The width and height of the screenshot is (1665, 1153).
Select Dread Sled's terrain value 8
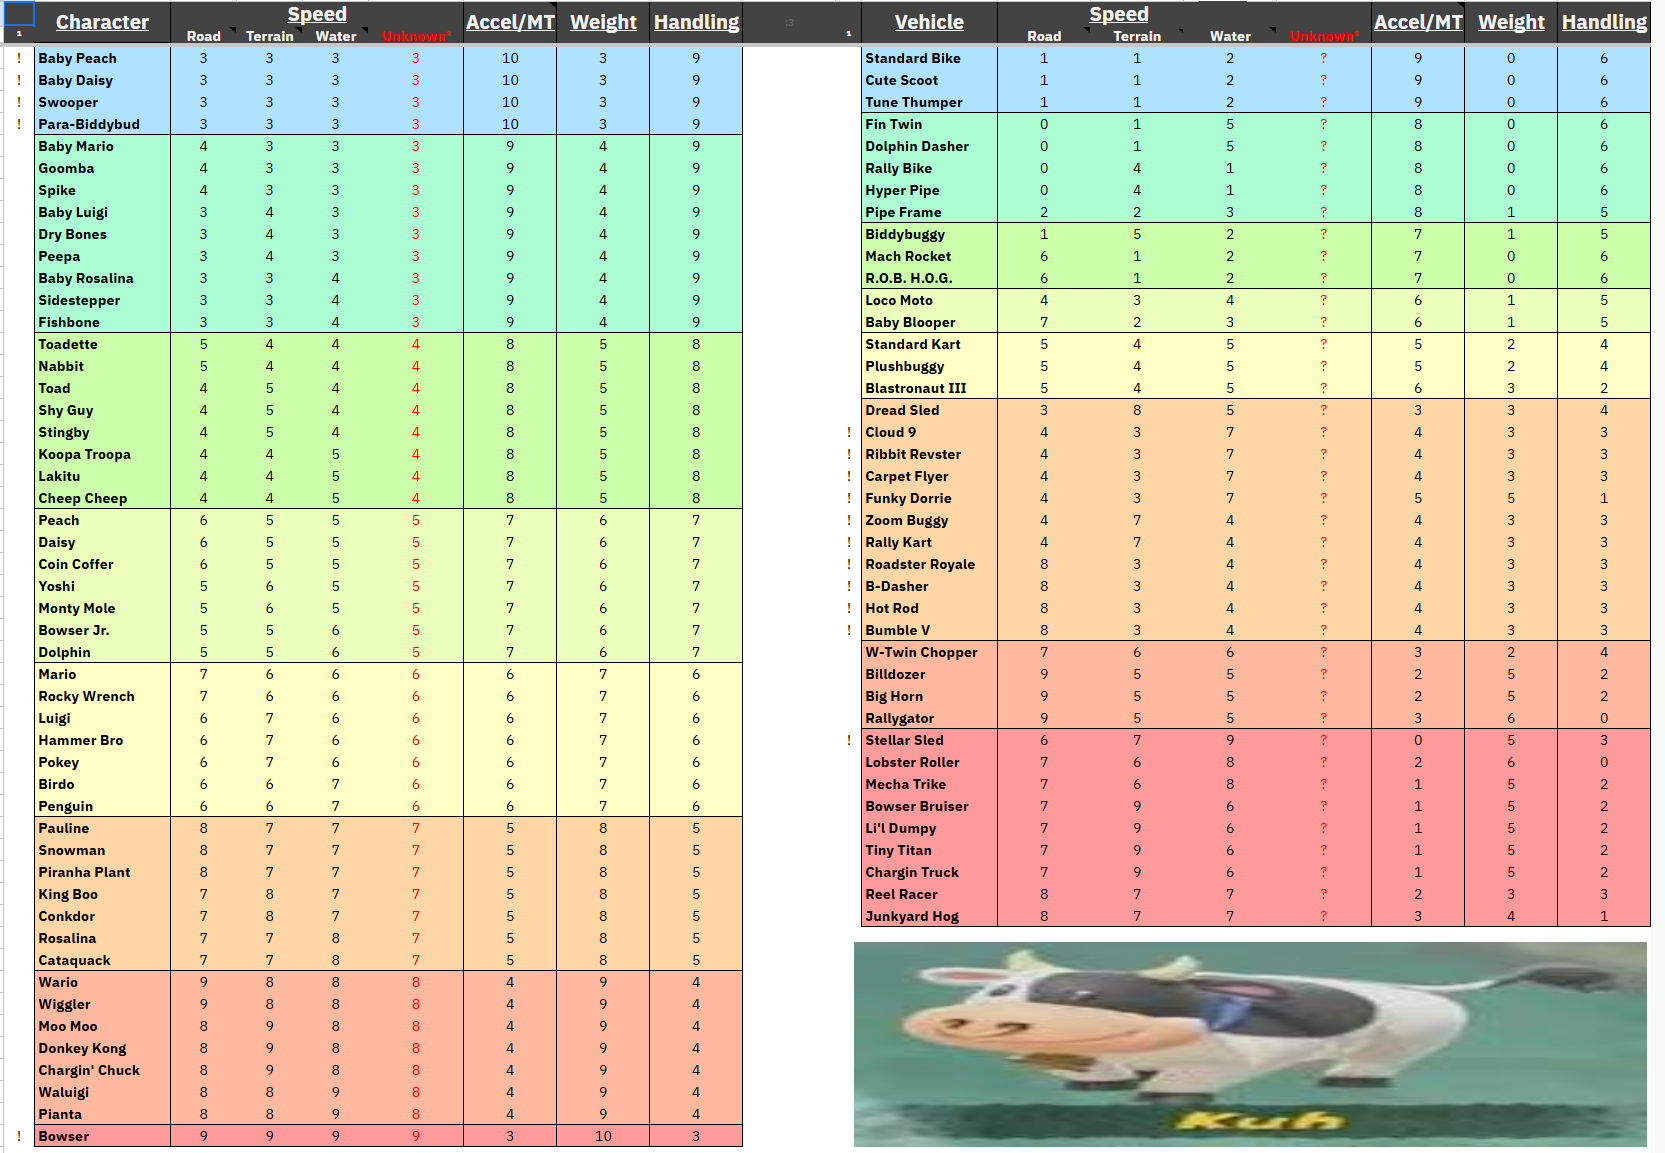[1137, 410]
